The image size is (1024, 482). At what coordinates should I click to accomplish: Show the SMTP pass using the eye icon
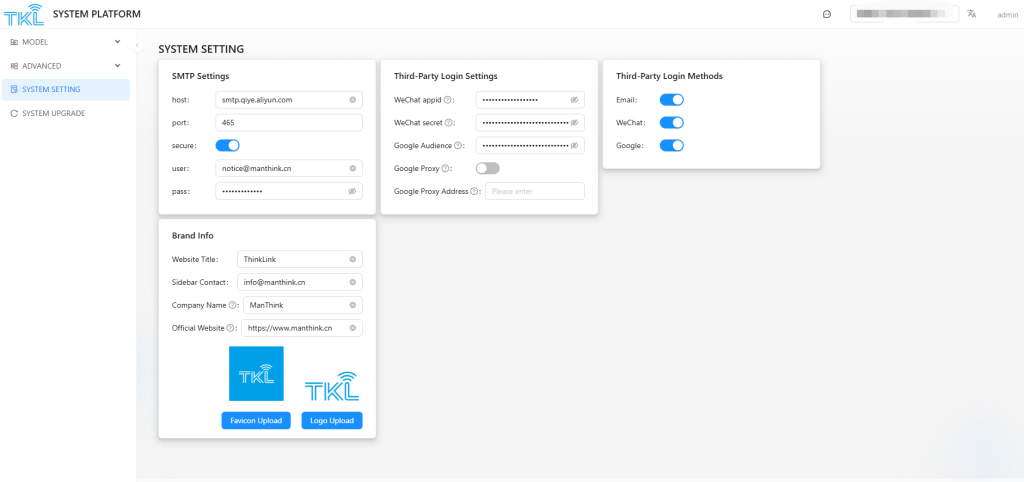coord(352,191)
